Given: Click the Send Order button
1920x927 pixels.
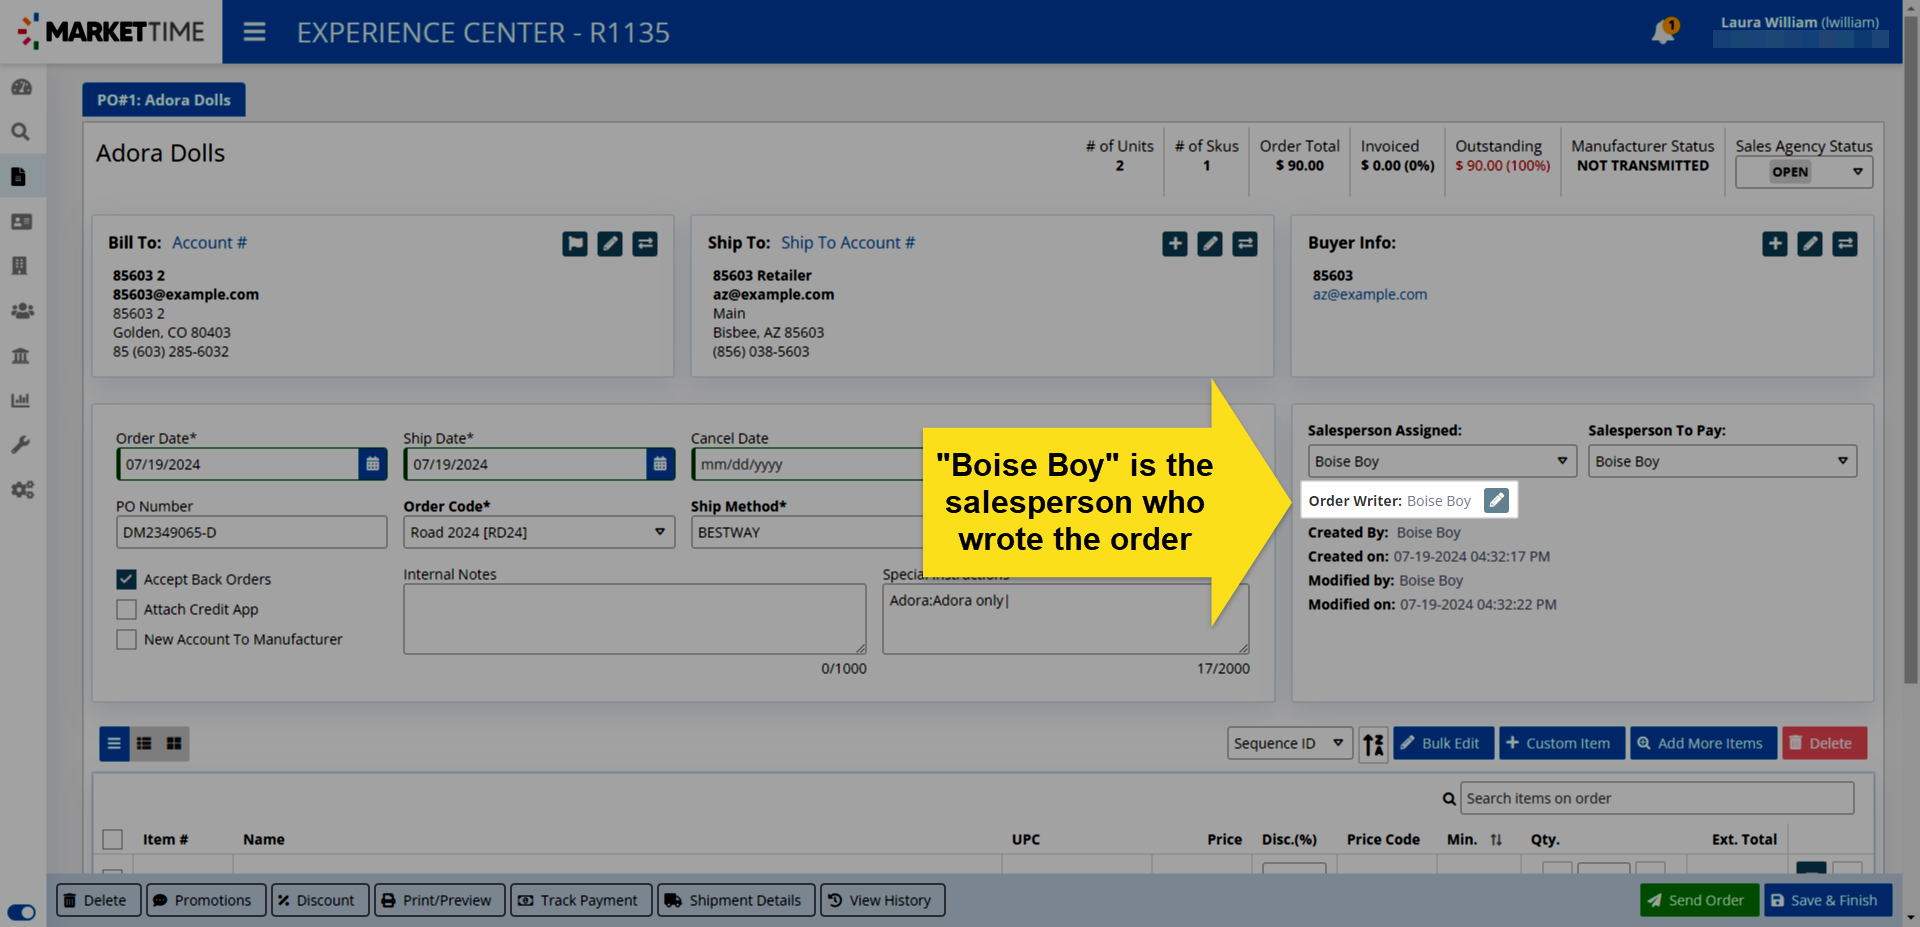Looking at the screenshot, I should click(1697, 900).
